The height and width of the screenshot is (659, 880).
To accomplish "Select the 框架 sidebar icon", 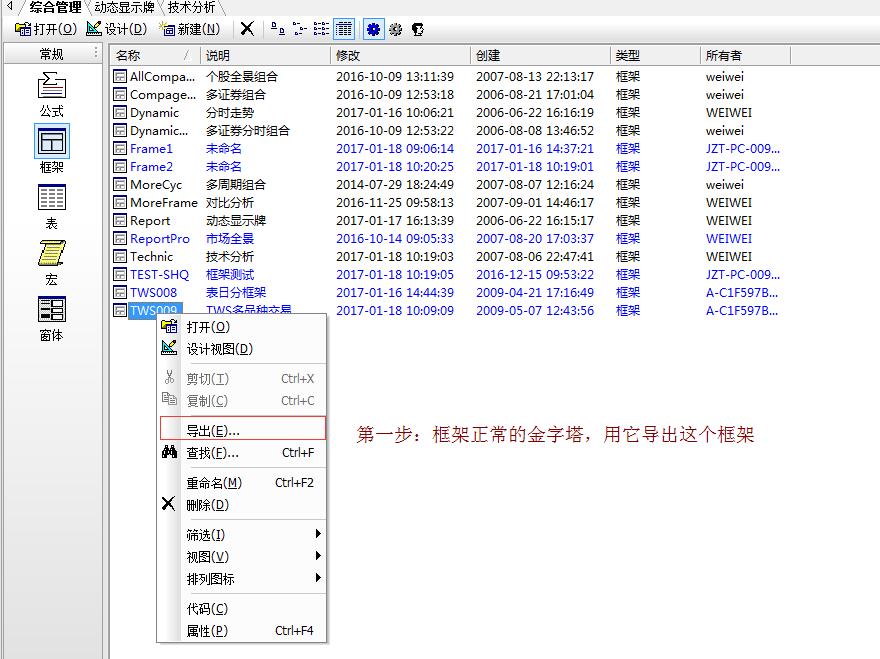I will pyautogui.click(x=52, y=149).
